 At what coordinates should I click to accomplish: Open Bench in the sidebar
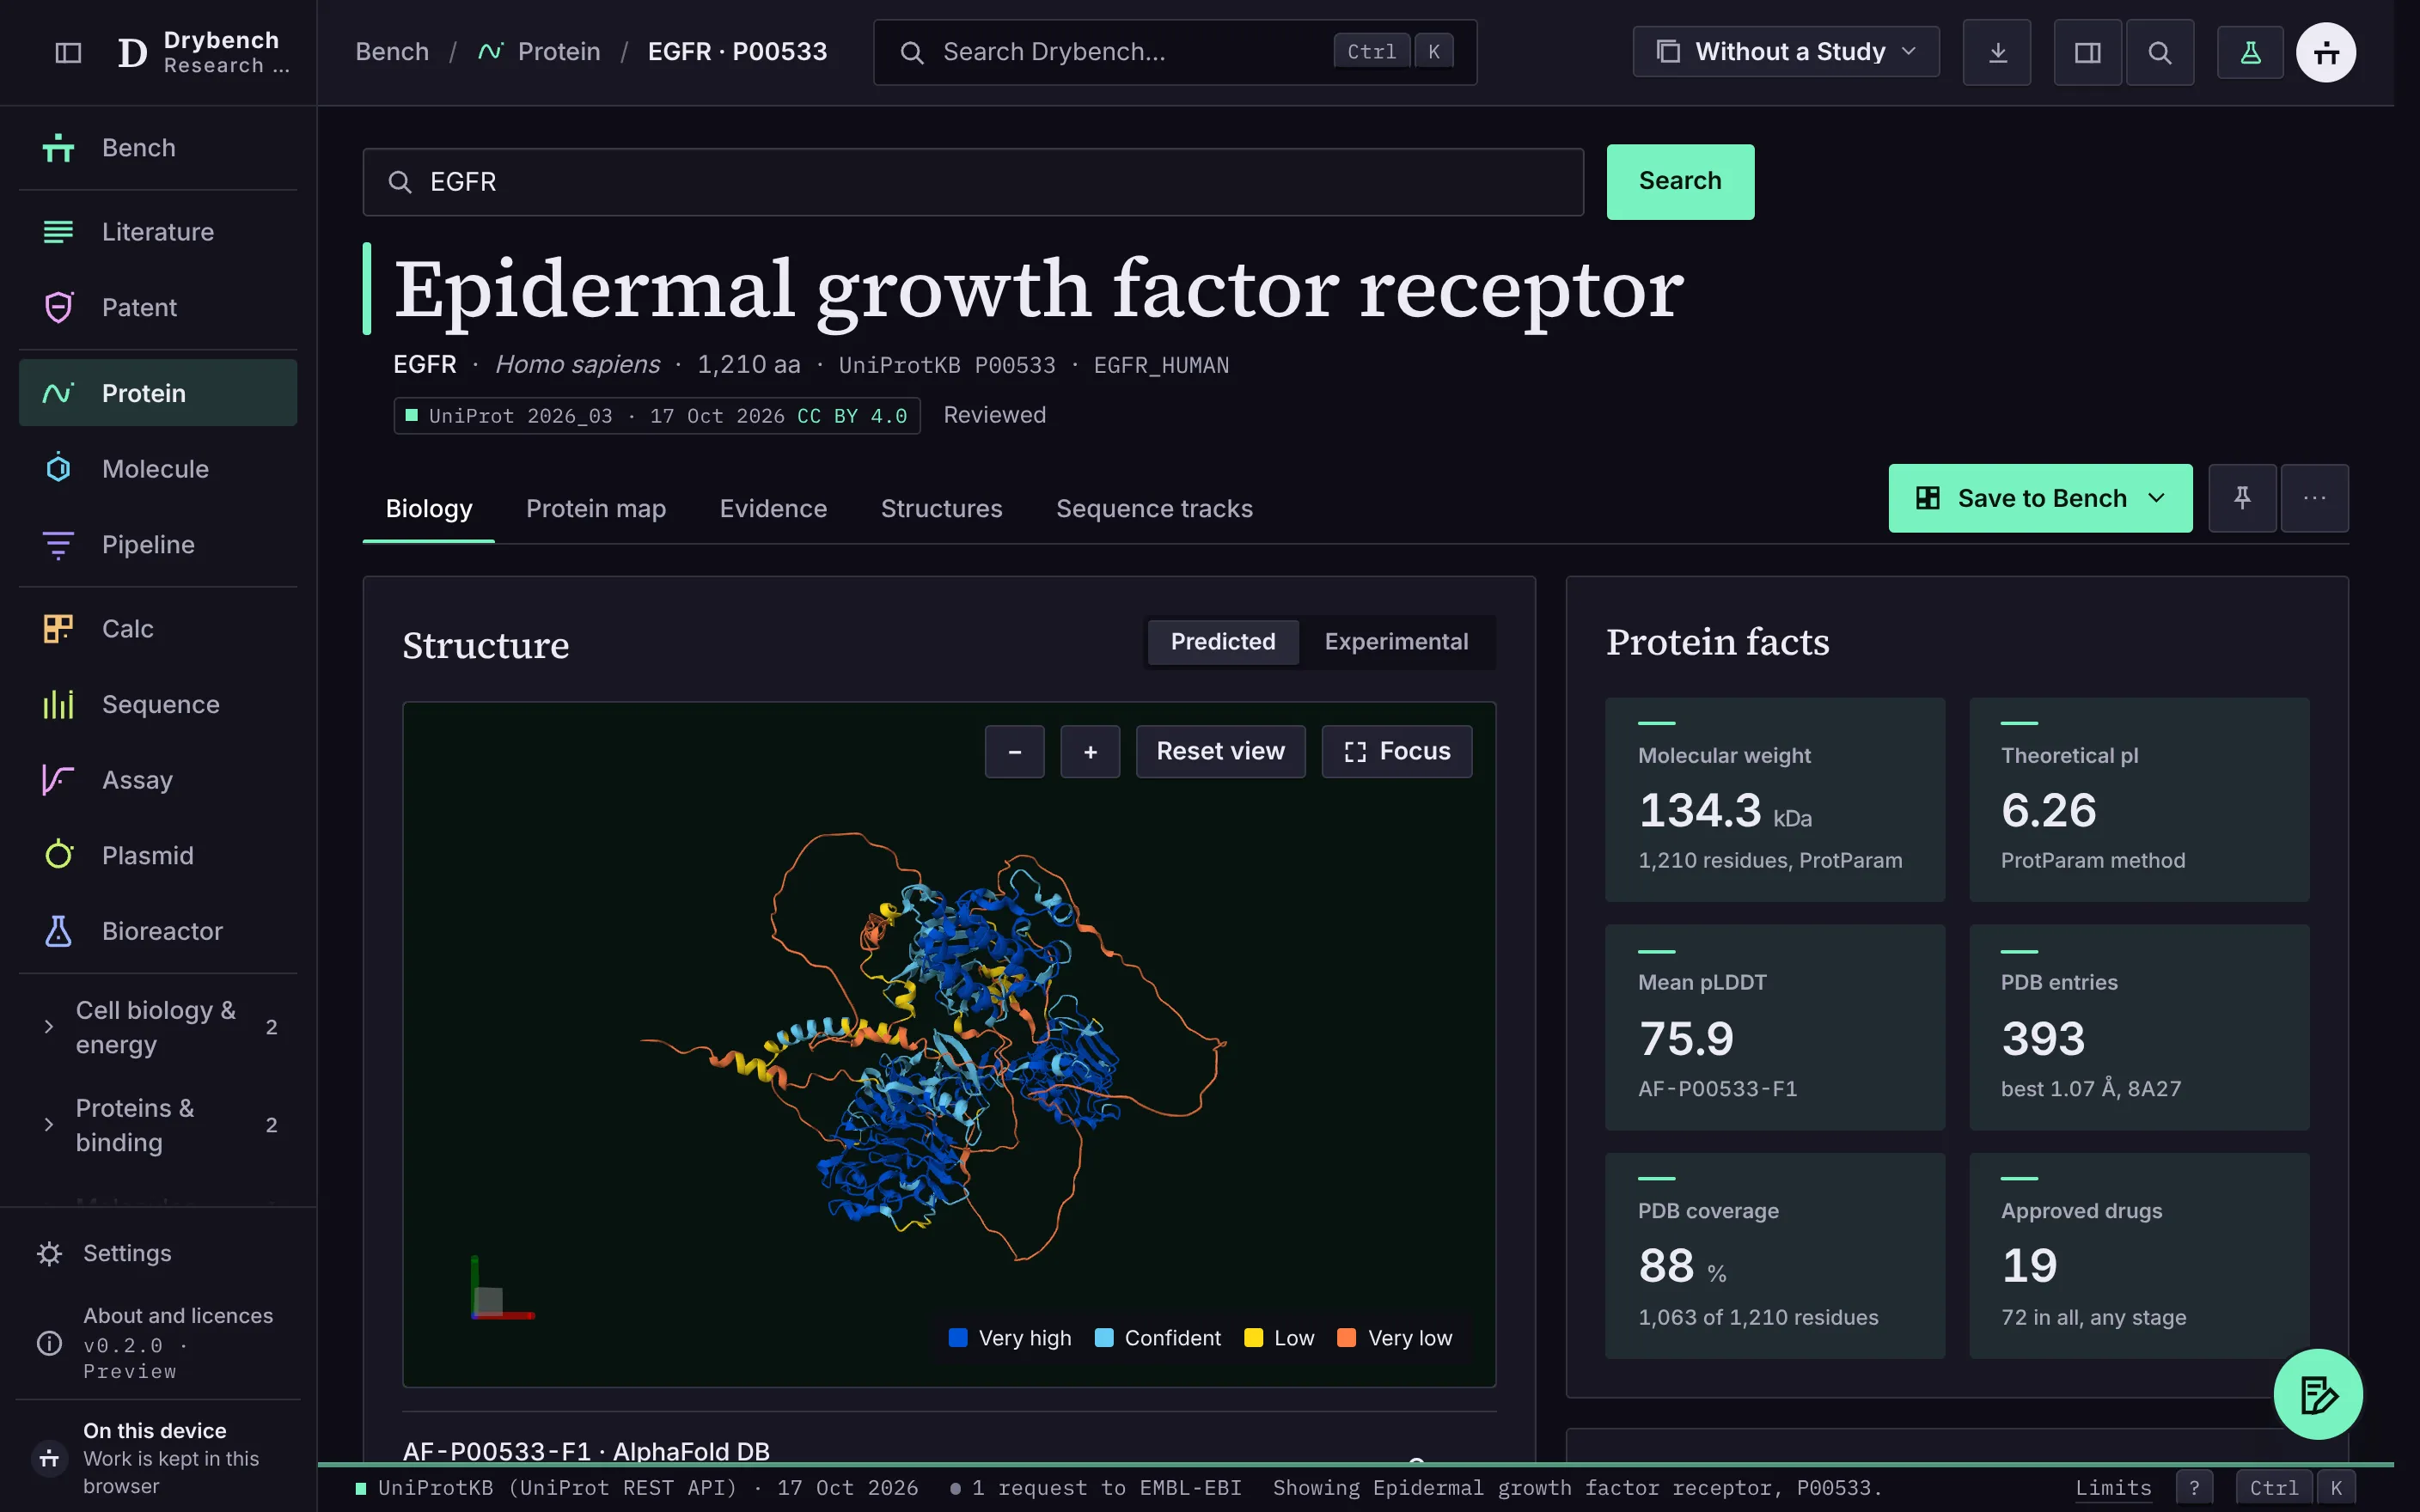pyautogui.click(x=158, y=148)
